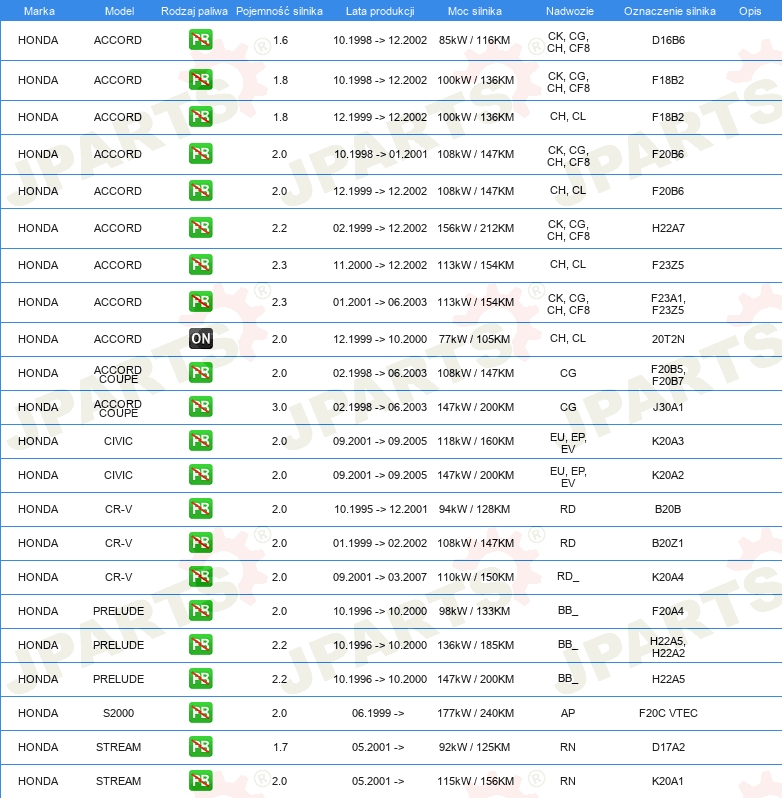Image resolution: width=782 pixels, height=798 pixels.
Task: Select engine code K20A2
Action: coord(668,475)
